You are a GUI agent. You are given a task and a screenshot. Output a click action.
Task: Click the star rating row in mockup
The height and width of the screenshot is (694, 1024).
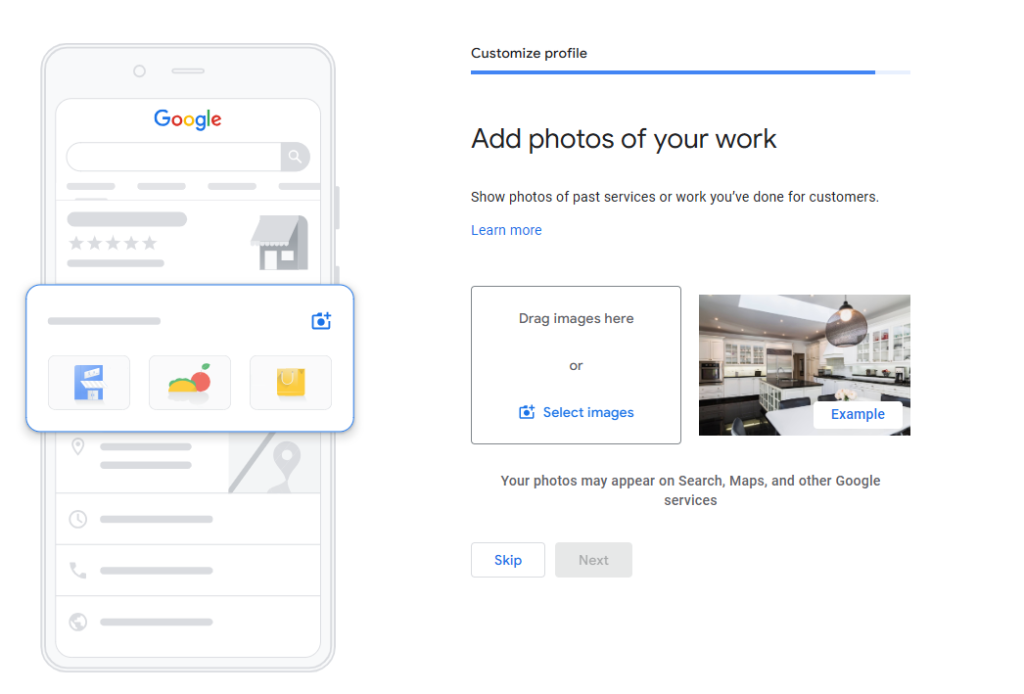click(x=112, y=244)
